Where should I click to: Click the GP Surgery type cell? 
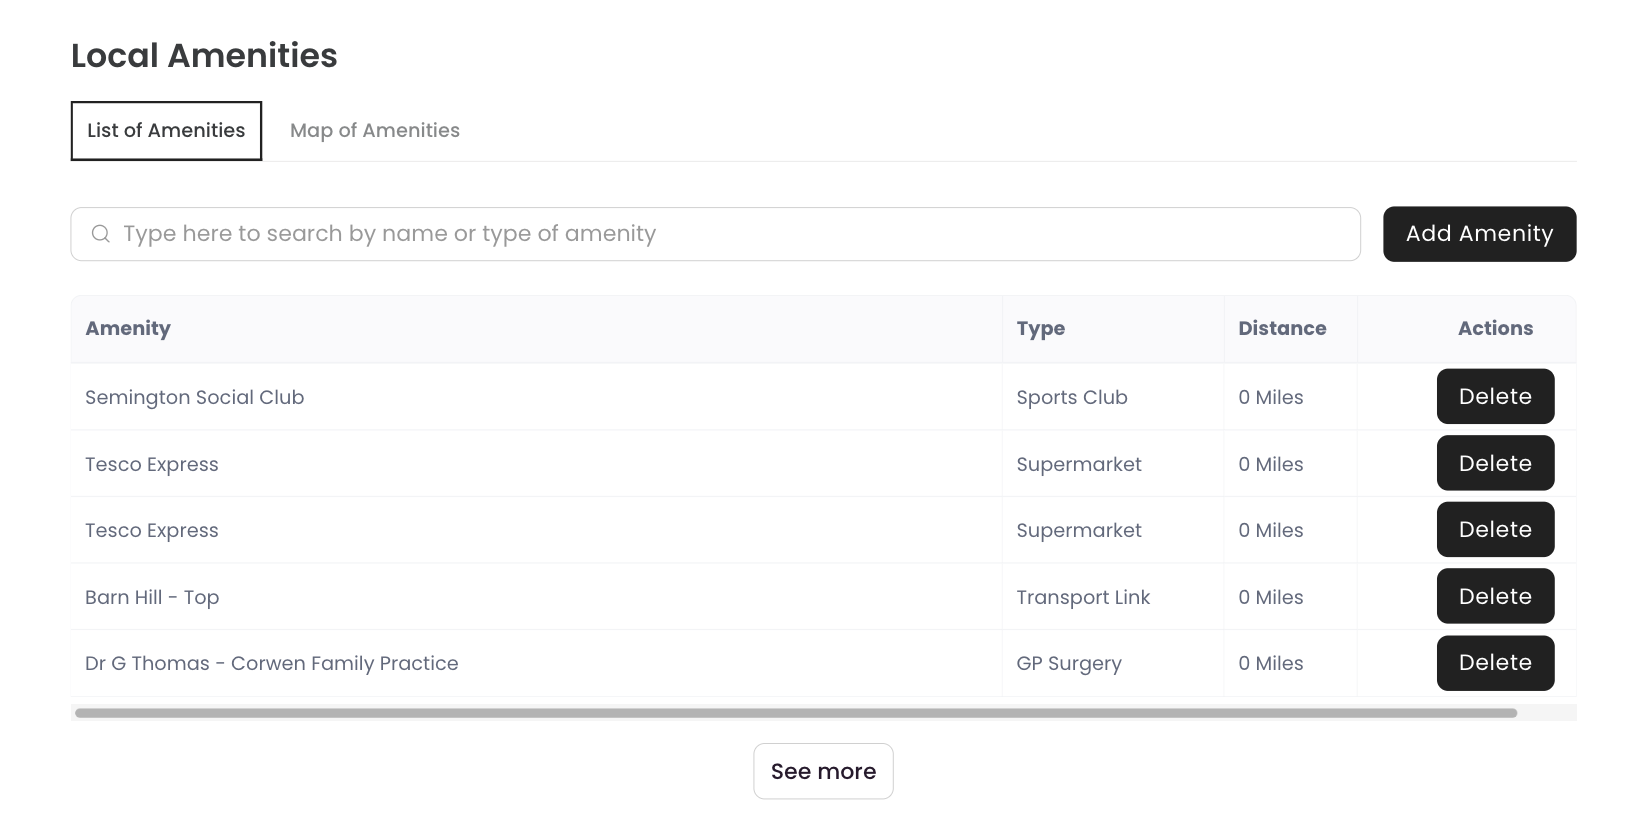[x=1069, y=664]
